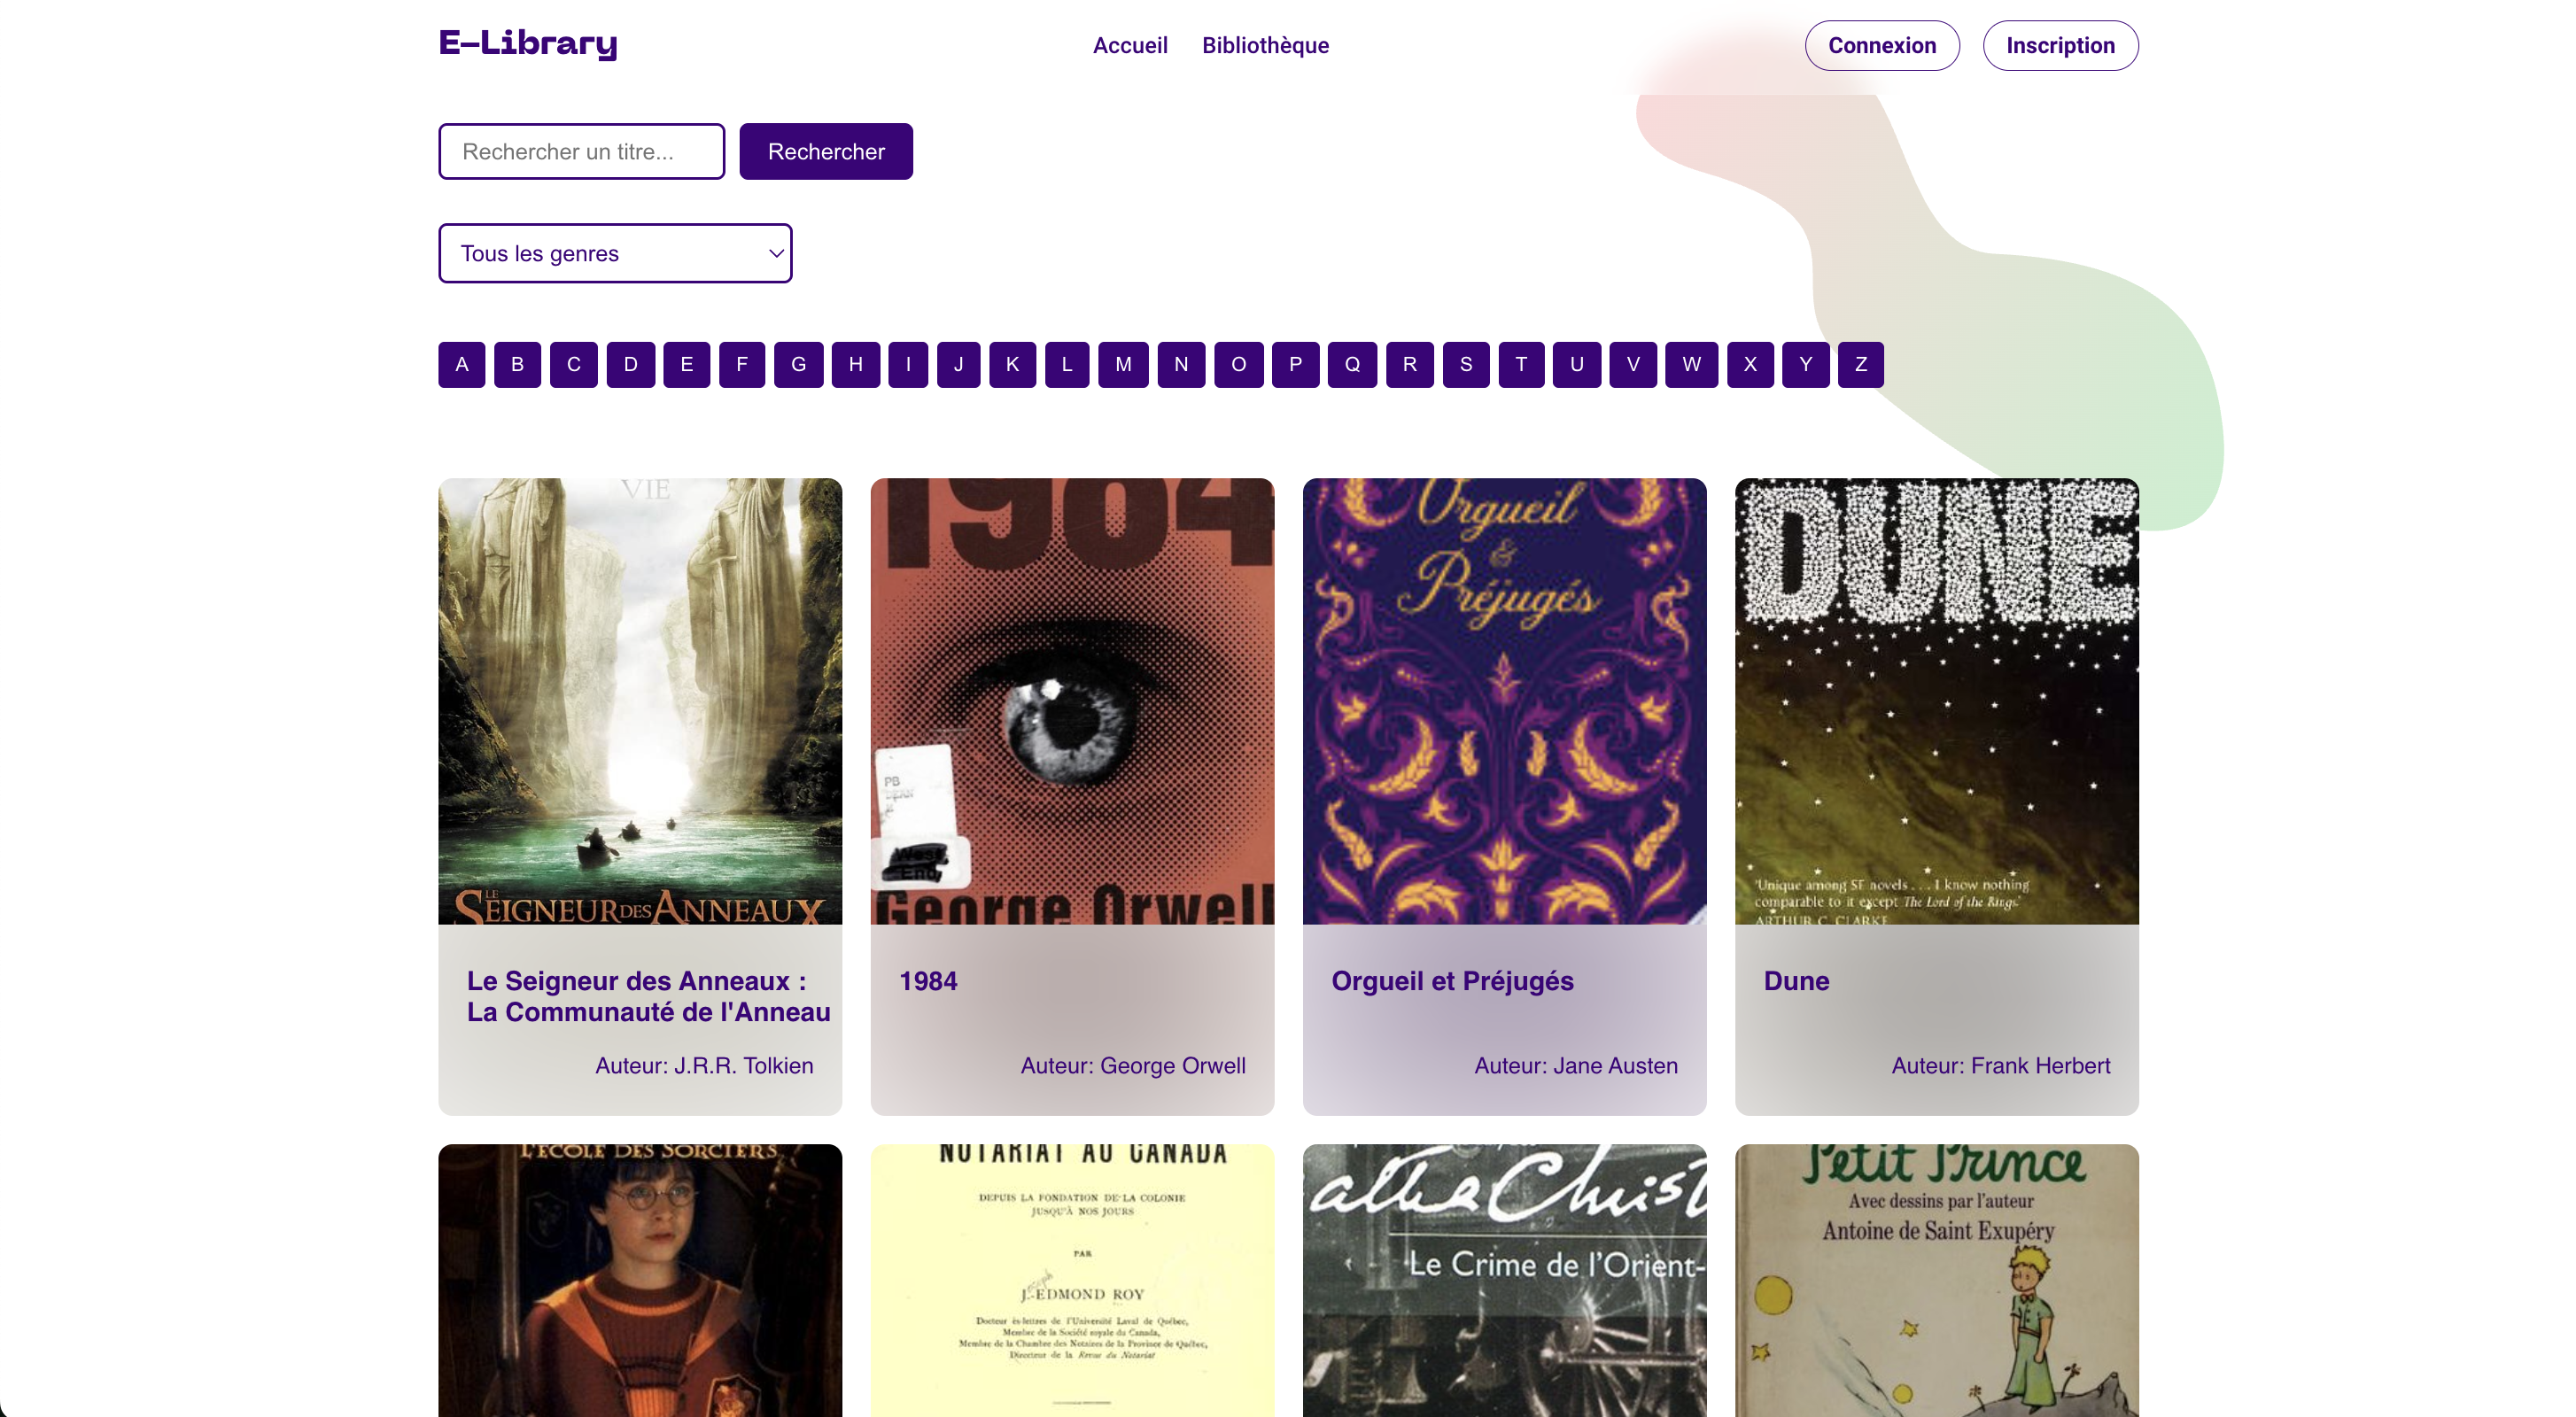Screen dimensions: 2576x1417
Task: Open the Harry Potter book cover
Action: pyautogui.click(x=640, y=1280)
